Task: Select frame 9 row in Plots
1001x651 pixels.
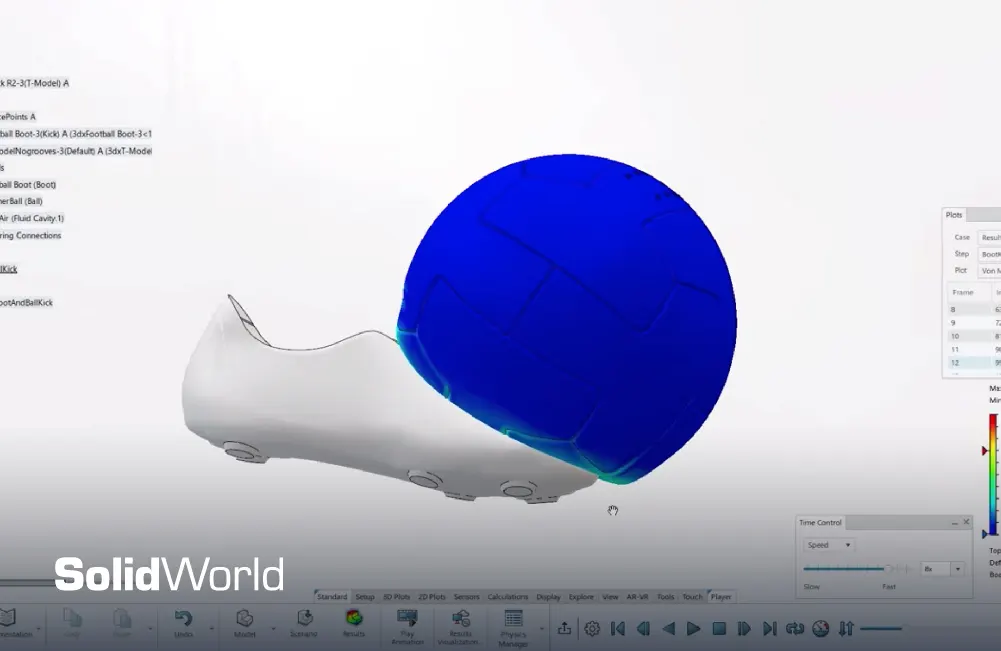Action: pyautogui.click(x=972, y=323)
